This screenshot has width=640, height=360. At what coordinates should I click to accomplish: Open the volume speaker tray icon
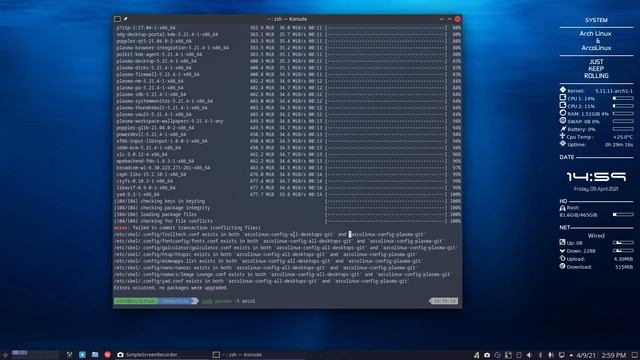[x=529, y=355]
